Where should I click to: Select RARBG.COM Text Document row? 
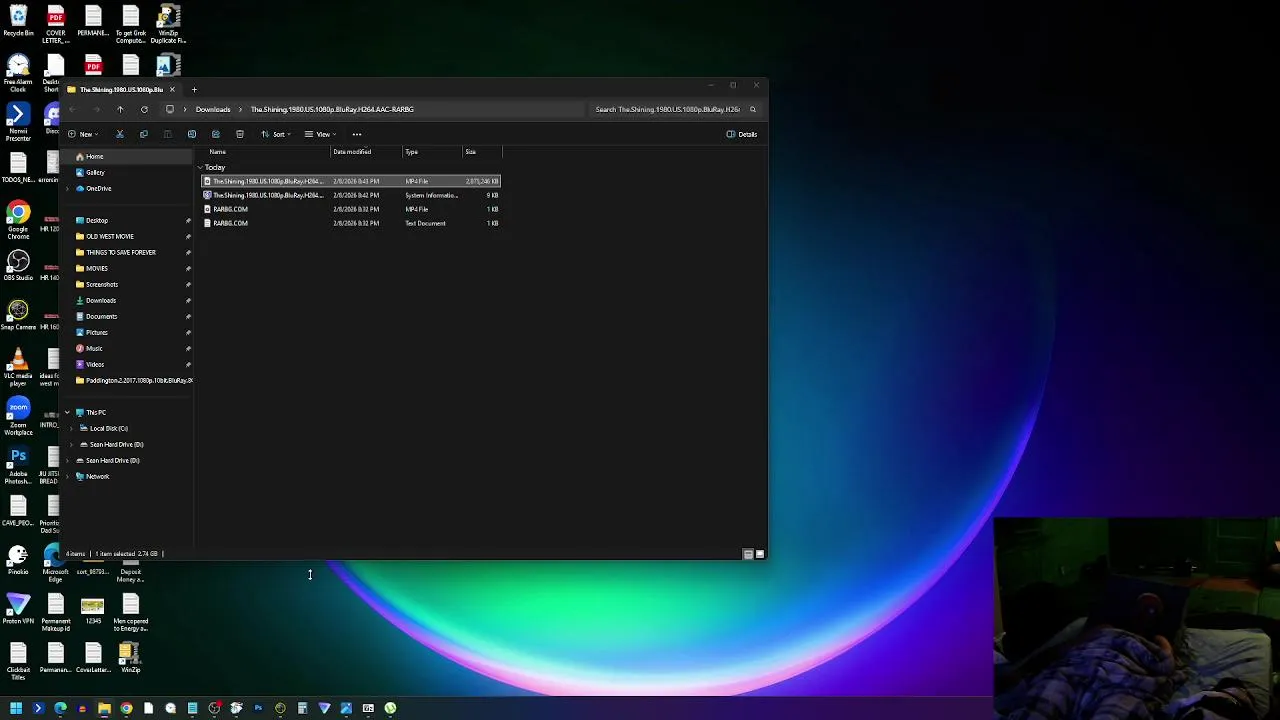pos(351,223)
